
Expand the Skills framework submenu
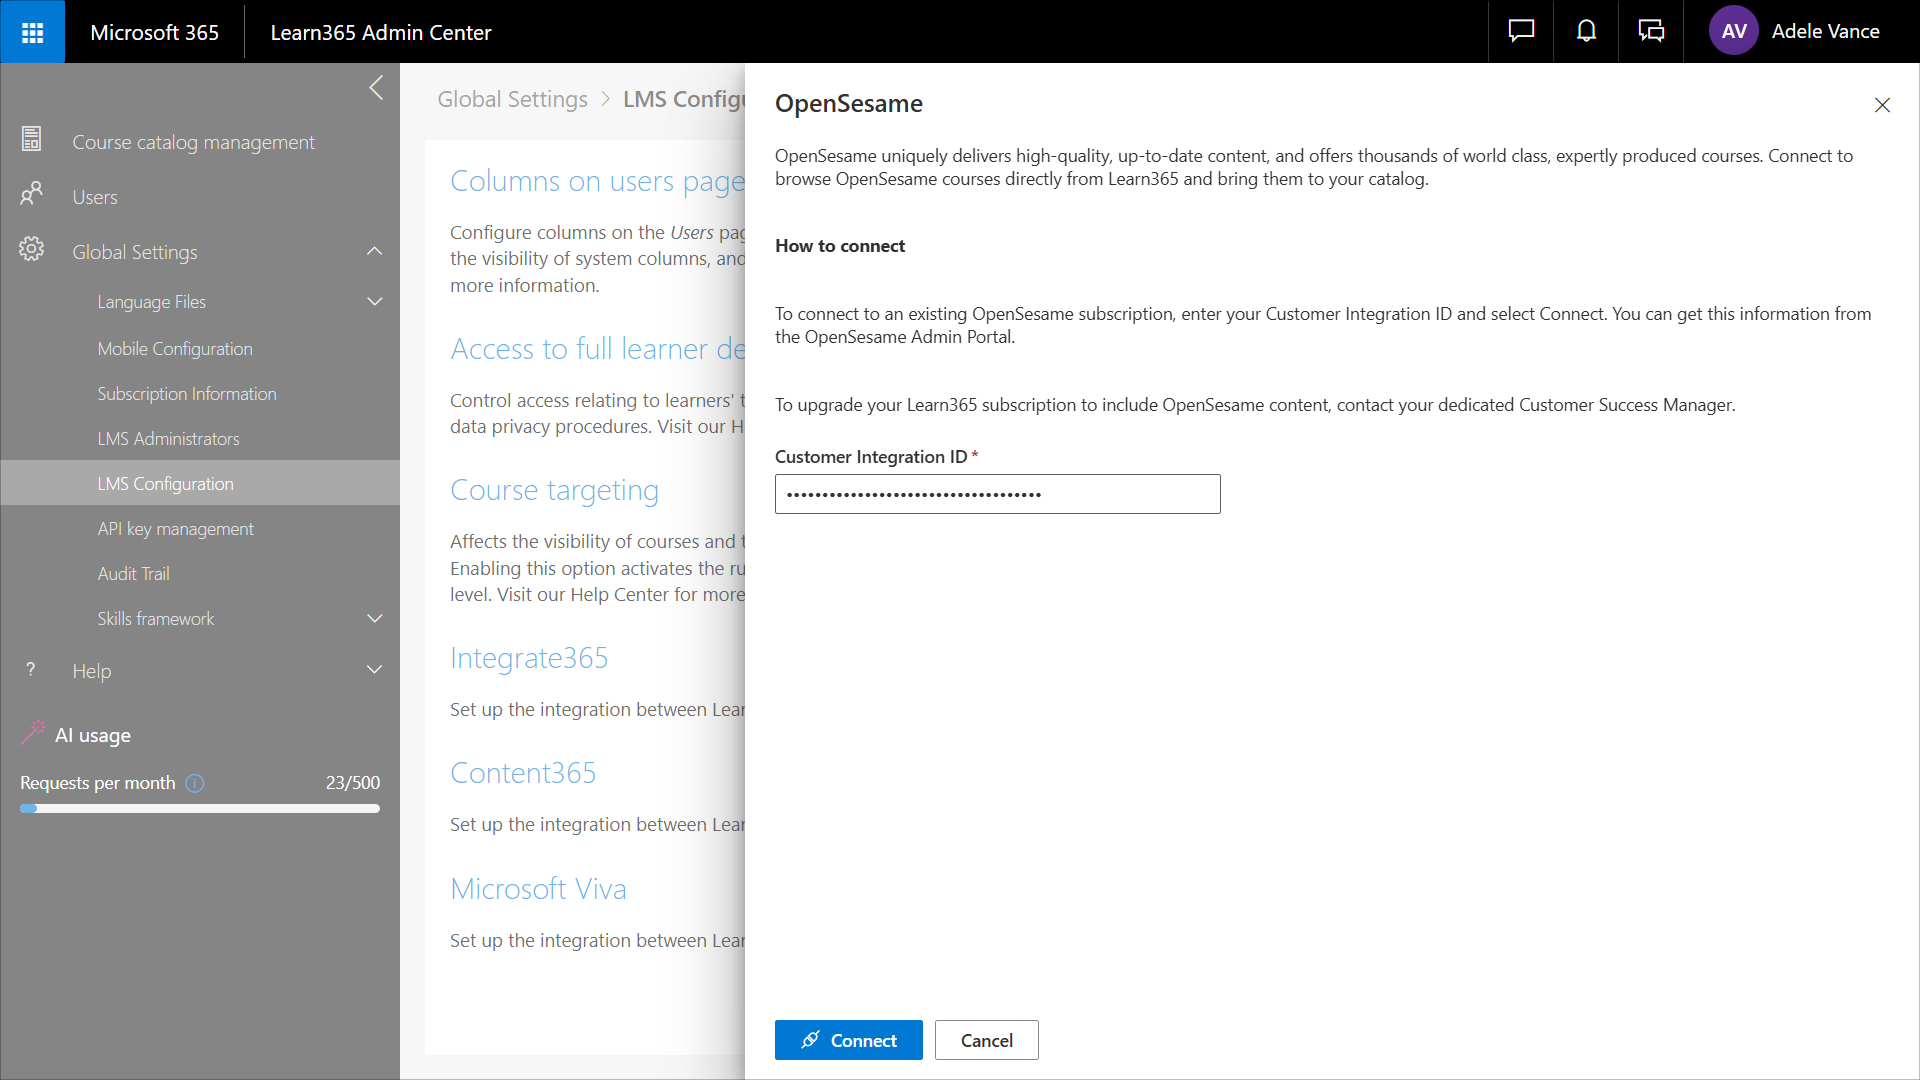click(x=375, y=619)
